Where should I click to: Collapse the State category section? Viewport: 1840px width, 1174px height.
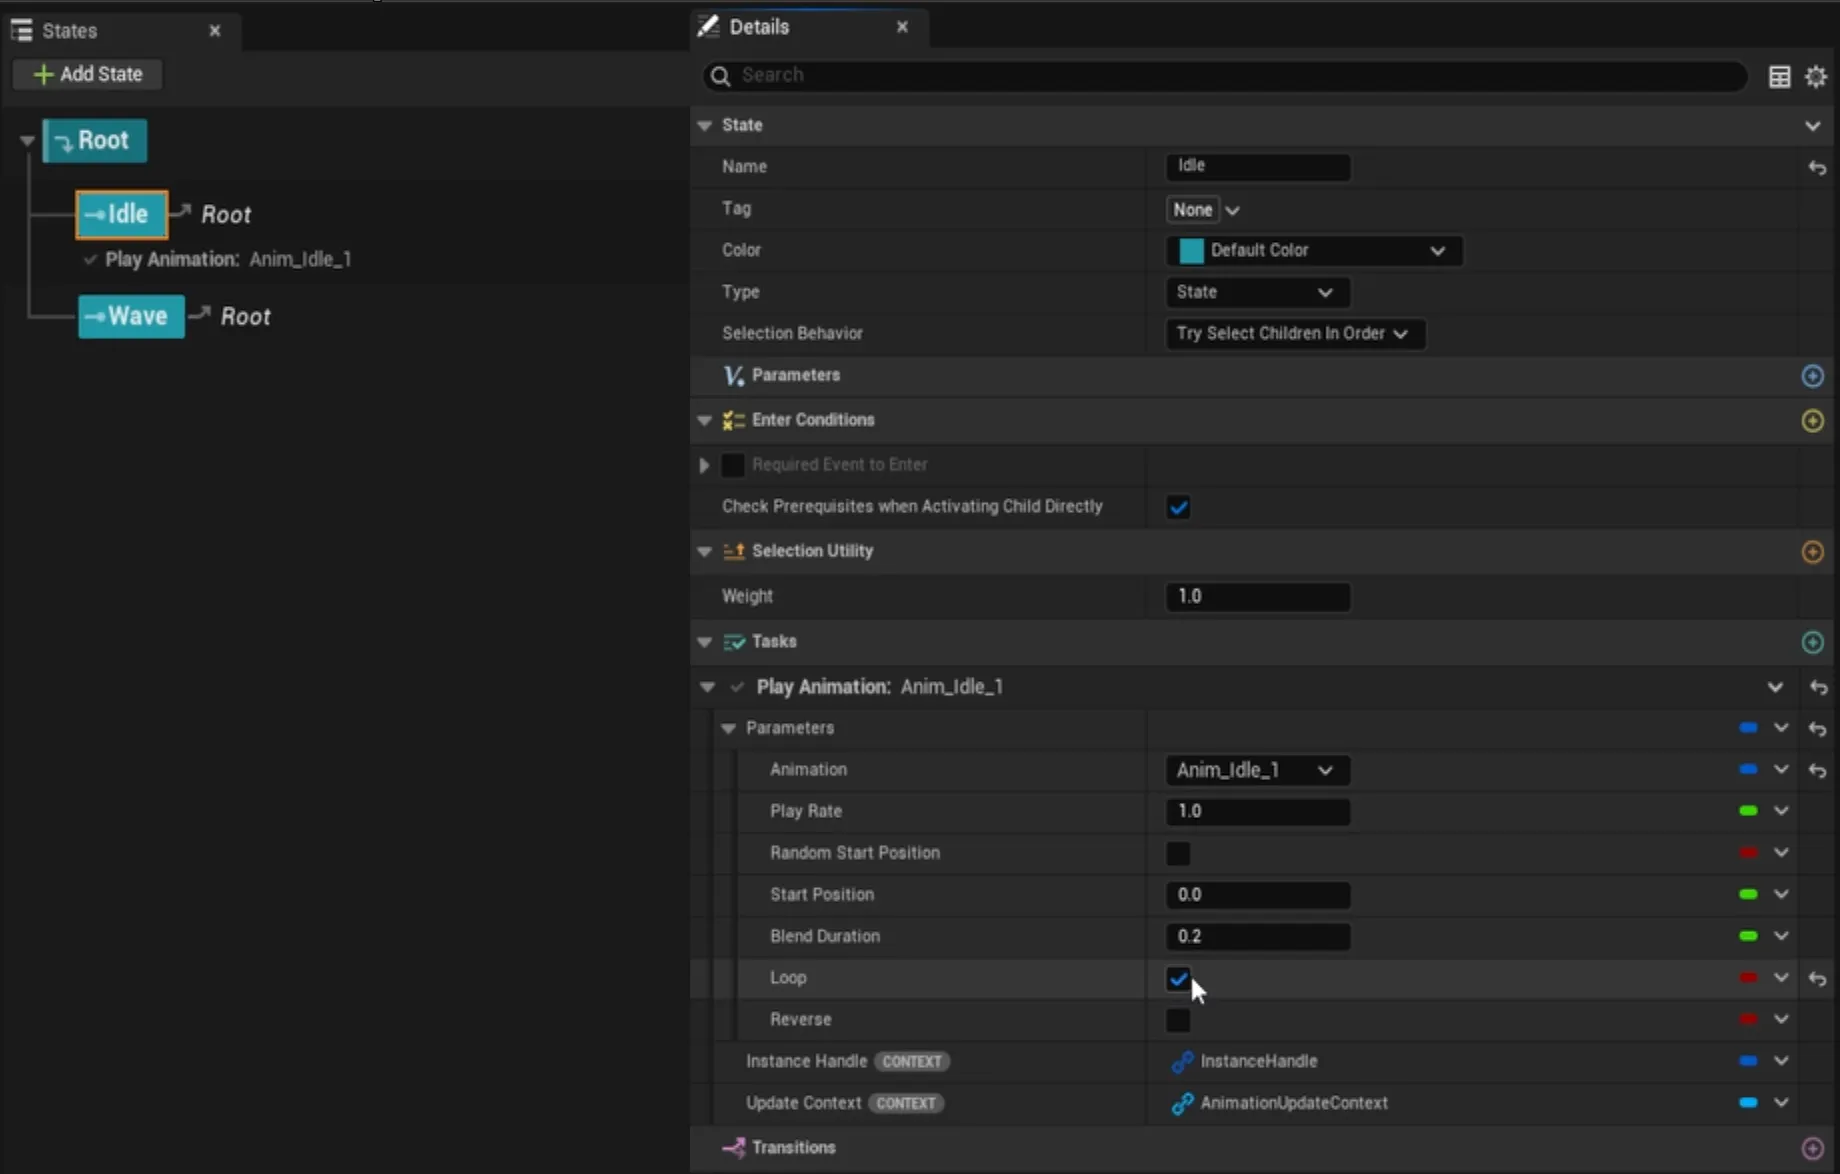coord(704,125)
